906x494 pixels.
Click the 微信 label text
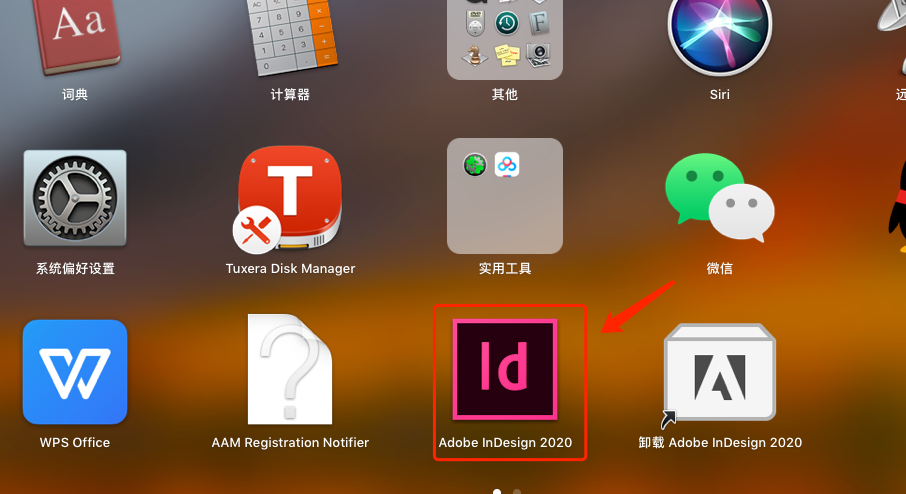[x=719, y=269]
